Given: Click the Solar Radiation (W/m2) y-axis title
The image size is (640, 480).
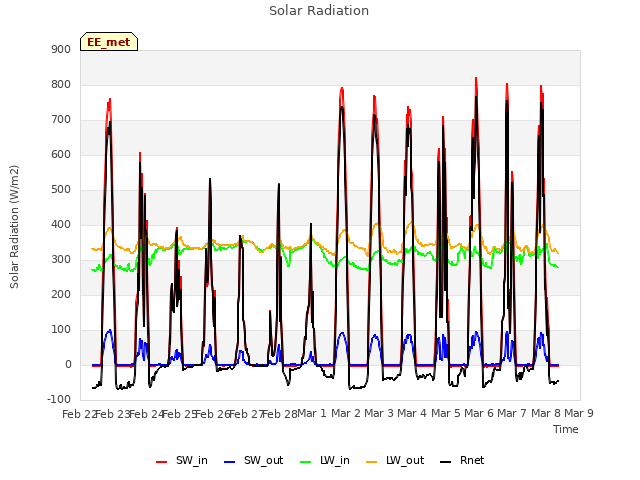Looking at the screenshot, I should coord(14,227).
